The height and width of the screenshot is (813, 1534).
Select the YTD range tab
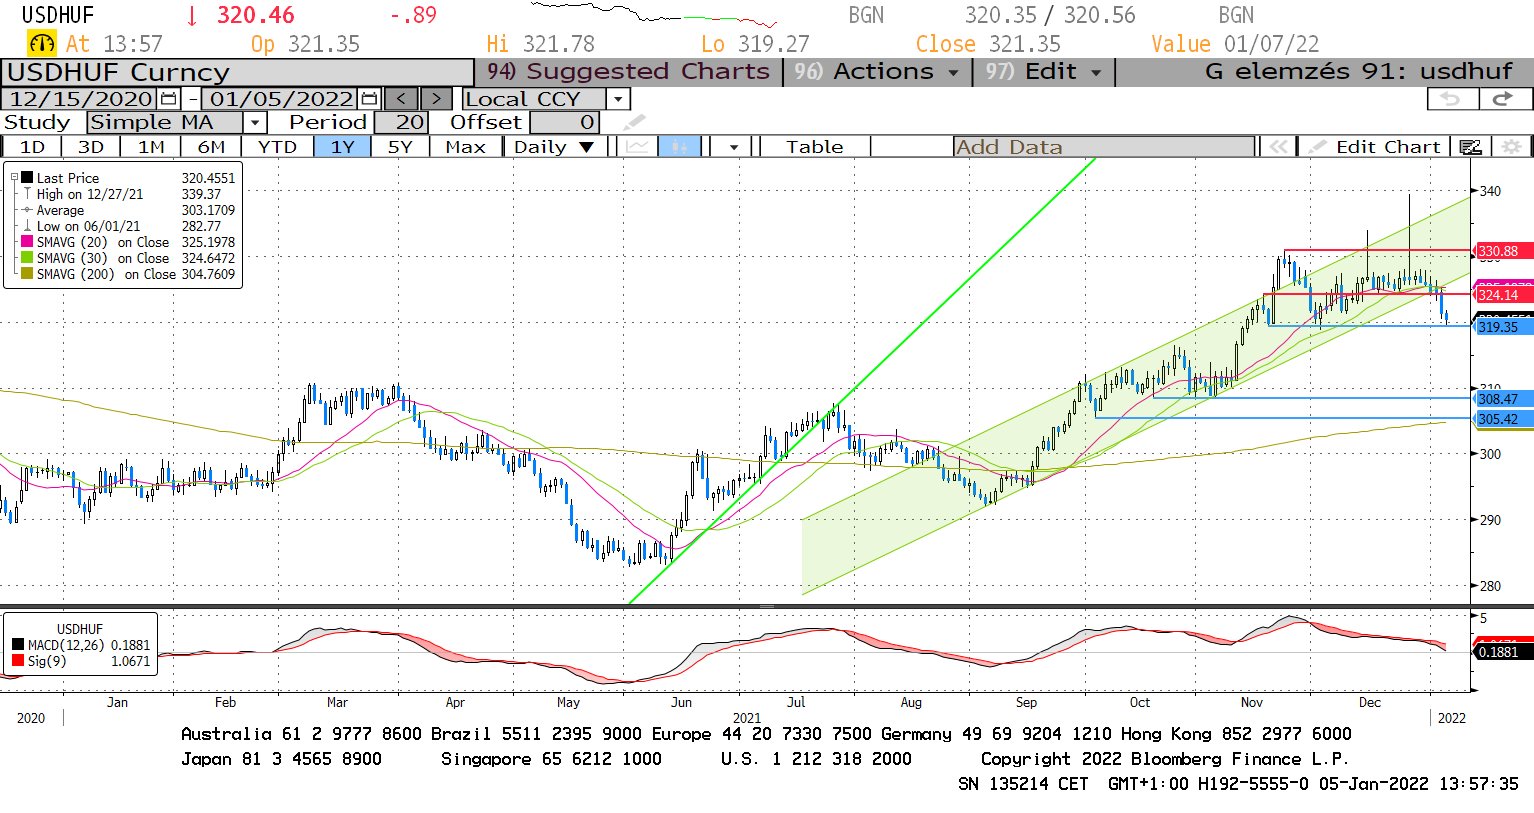coord(277,147)
